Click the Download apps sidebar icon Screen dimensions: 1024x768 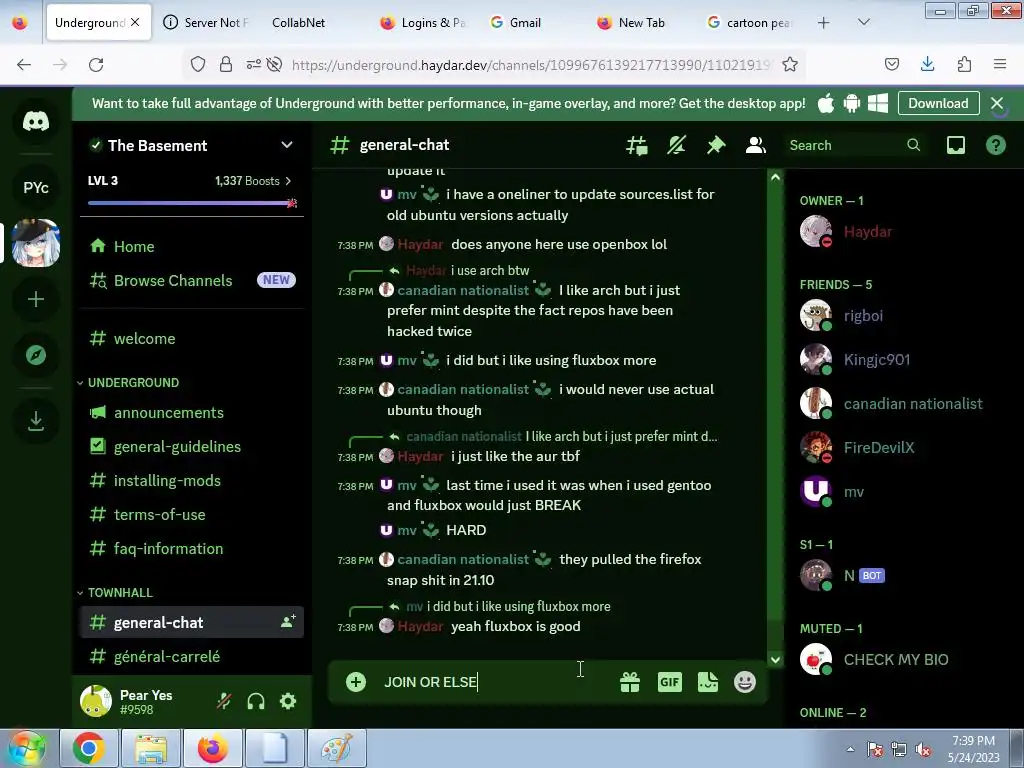(36, 421)
